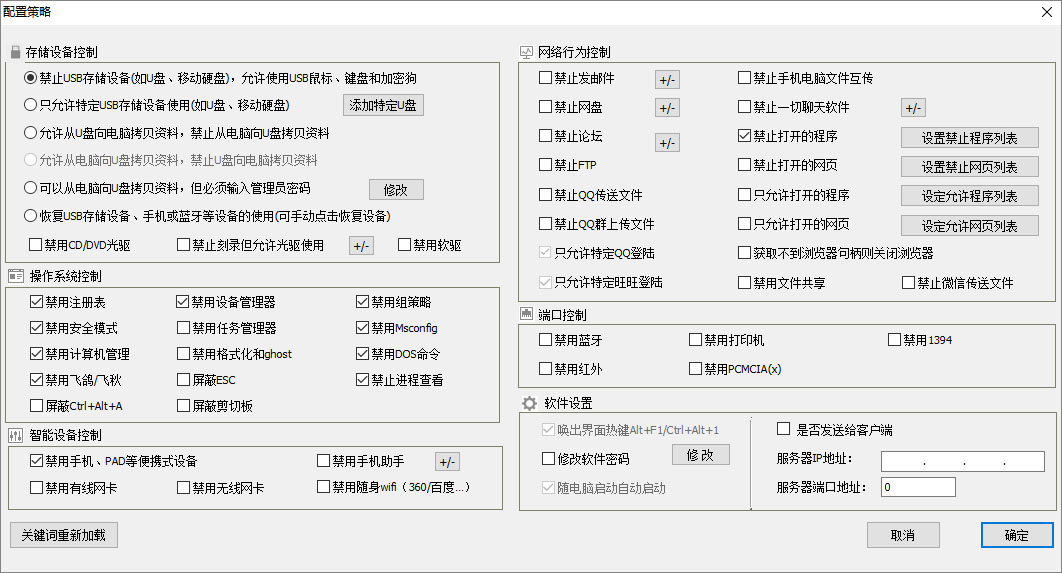Image resolution: width=1062 pixels, height=573 pixels.
Task: Expand the +/- button beside 禁止一切聊天软件
Action: [x=913, y=108]
